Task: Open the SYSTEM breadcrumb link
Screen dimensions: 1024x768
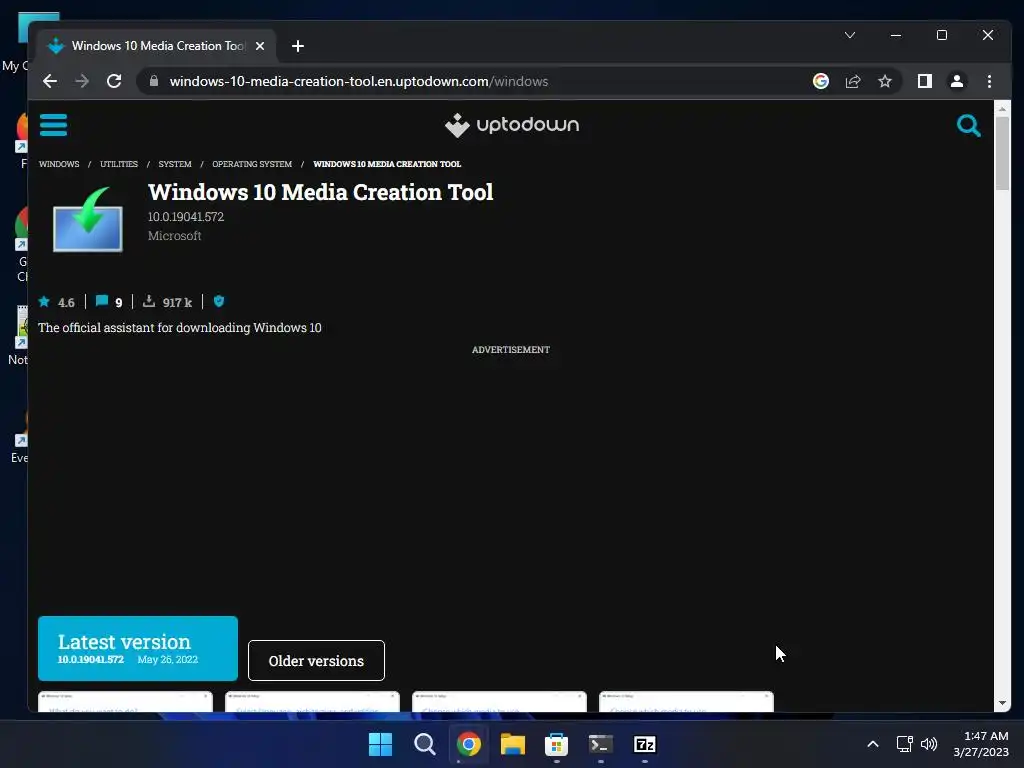Action: (175, 164)
